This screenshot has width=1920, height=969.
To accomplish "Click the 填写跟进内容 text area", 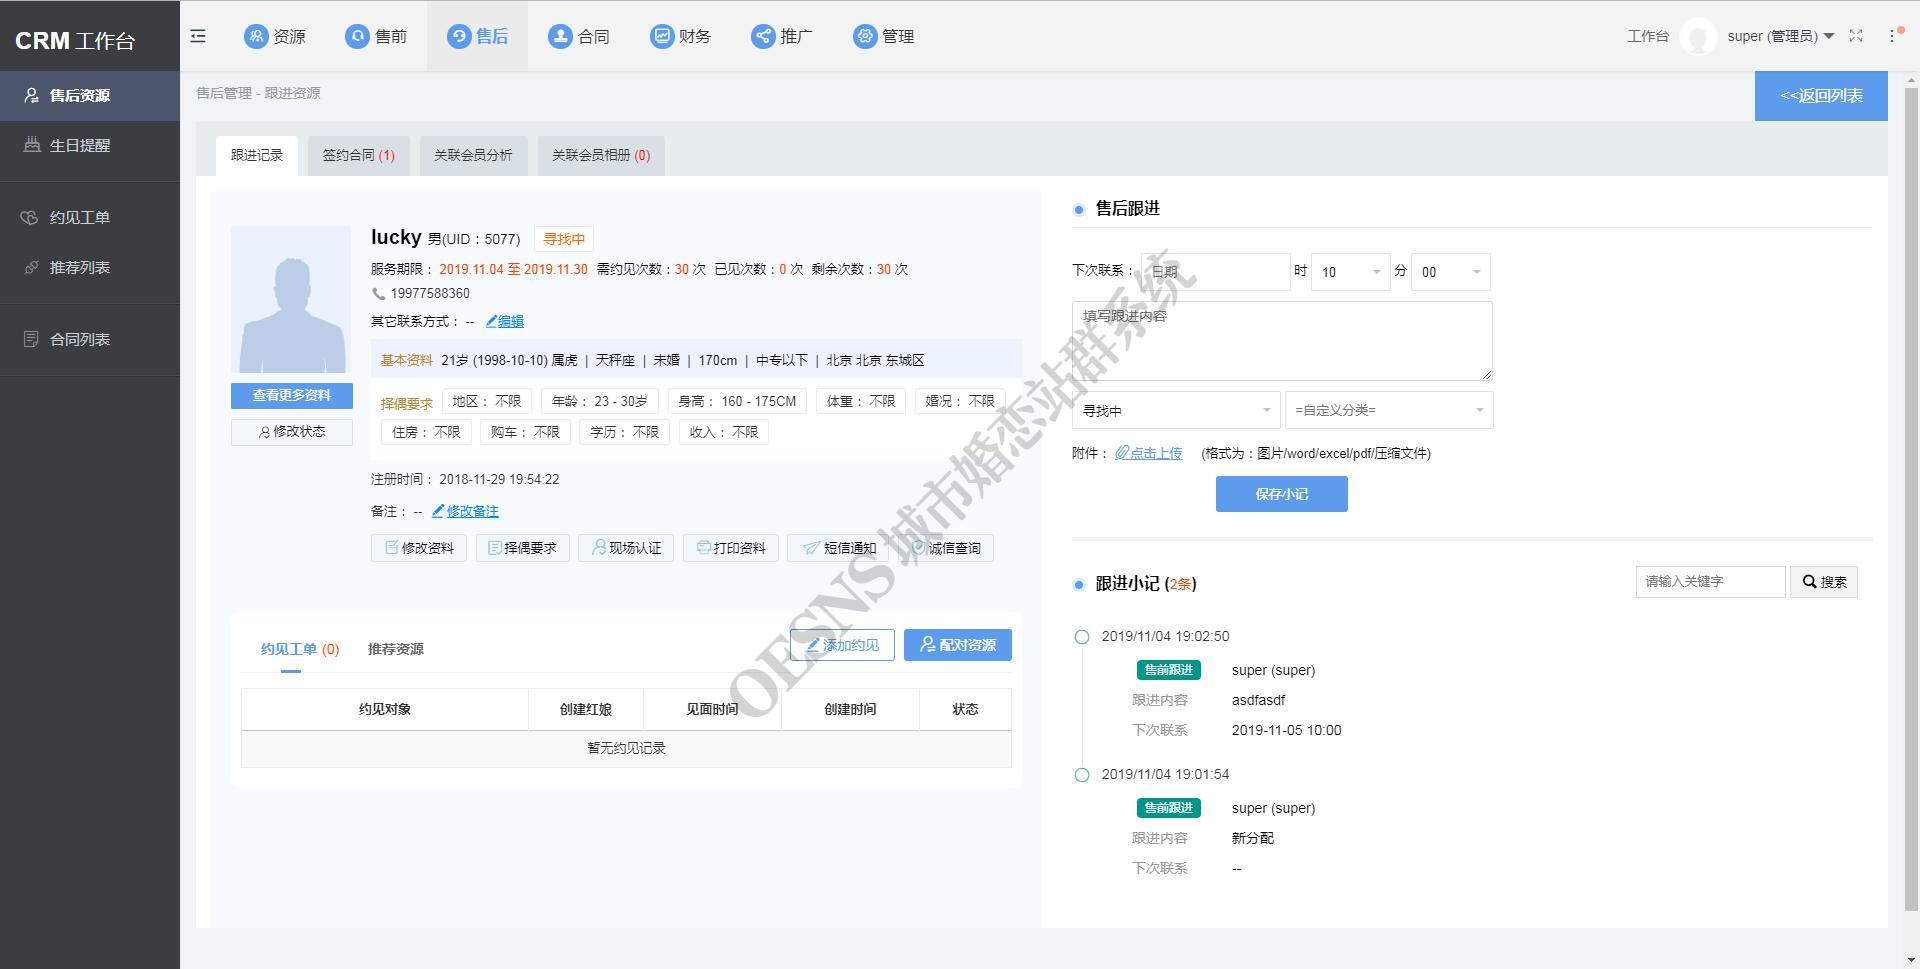I will click(1282, 341).
